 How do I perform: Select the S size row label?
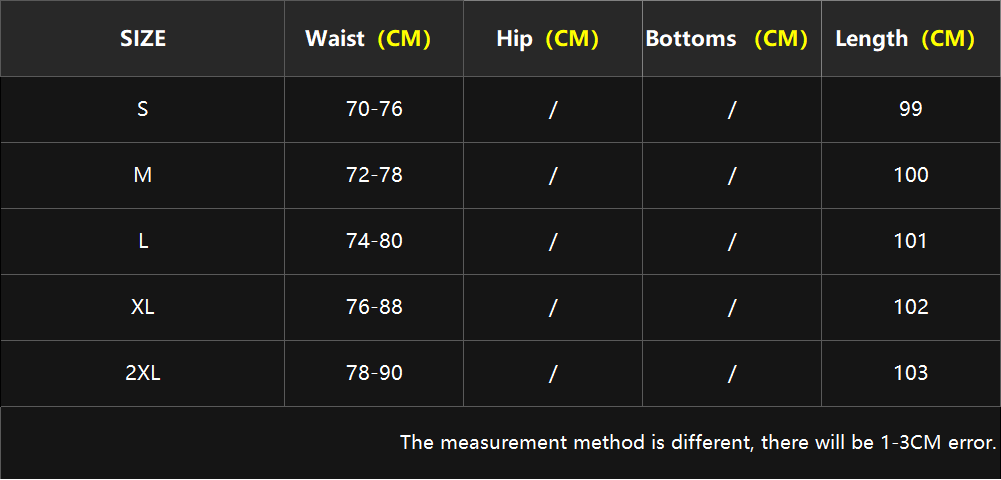(142, 109)
